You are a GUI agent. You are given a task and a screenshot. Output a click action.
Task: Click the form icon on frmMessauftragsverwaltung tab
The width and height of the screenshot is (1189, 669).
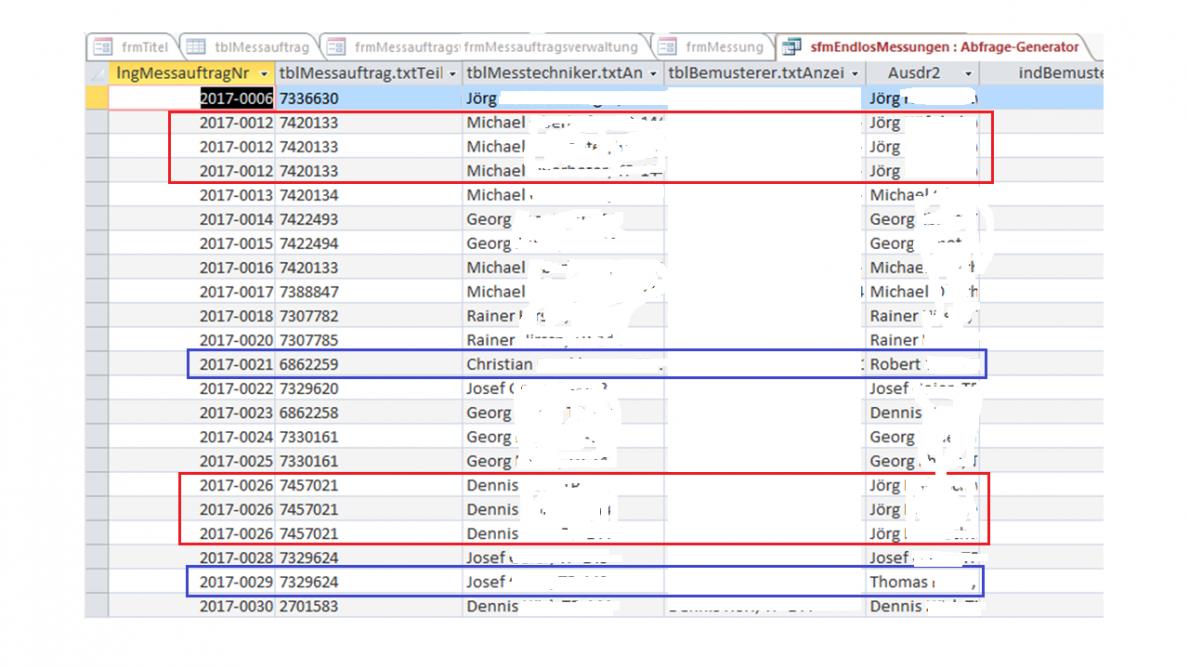coord(337,47)
